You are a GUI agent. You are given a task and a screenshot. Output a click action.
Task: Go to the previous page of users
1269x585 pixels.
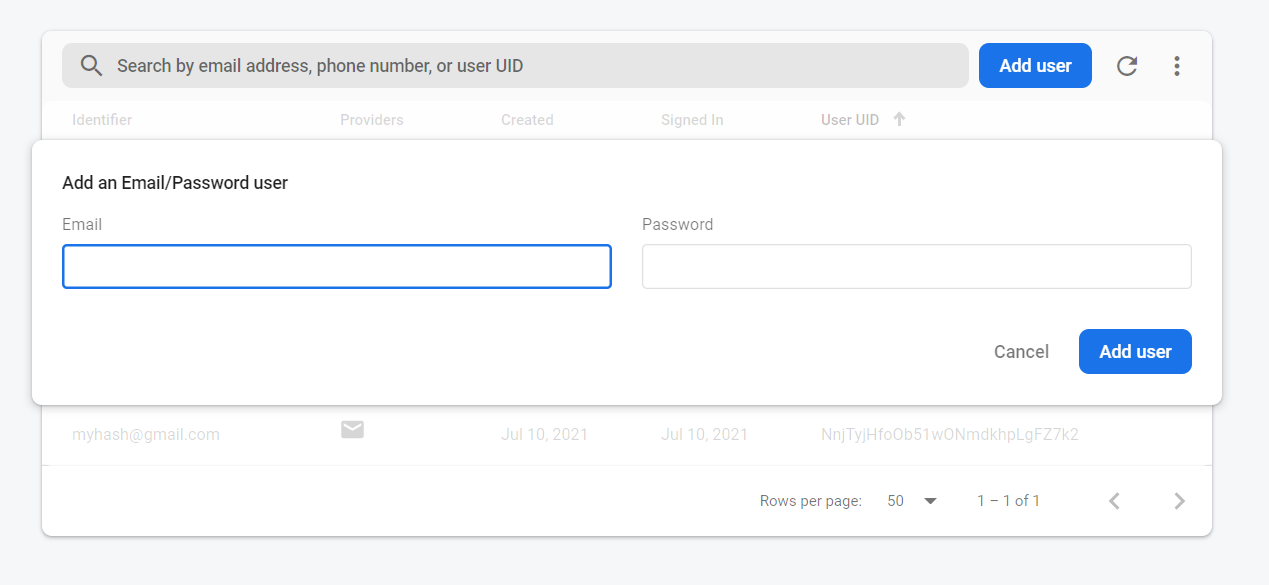[x=1114, y=501]
